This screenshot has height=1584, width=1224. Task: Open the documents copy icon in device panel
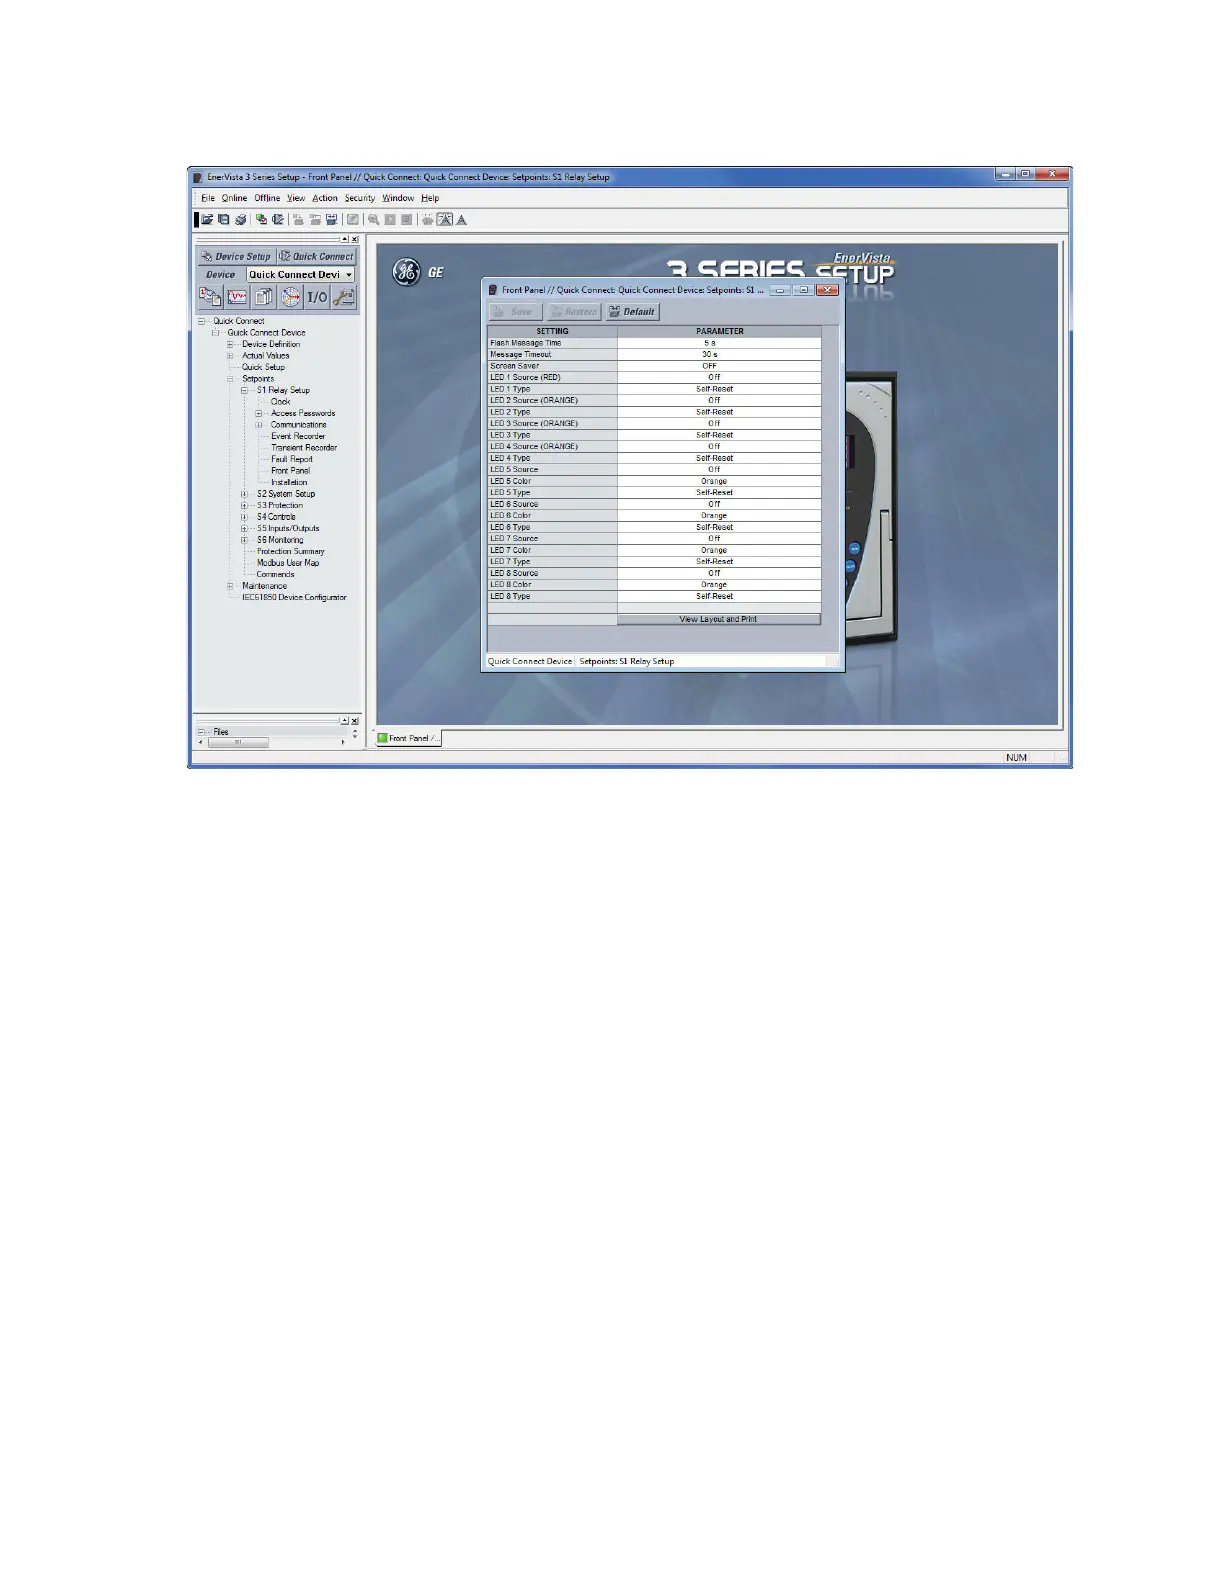263,297
